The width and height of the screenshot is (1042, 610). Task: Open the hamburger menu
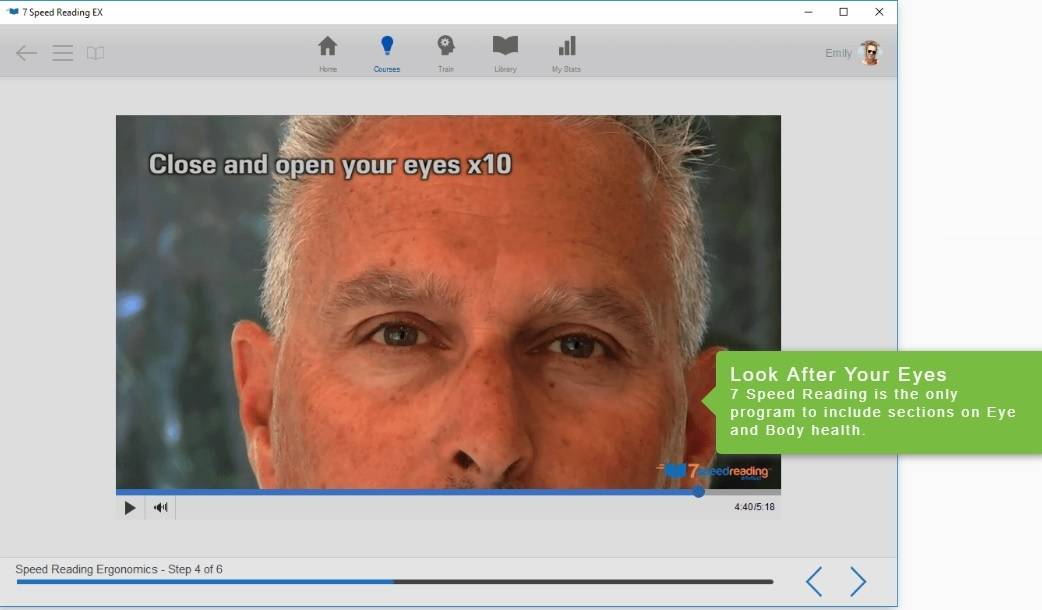[62, 53]
